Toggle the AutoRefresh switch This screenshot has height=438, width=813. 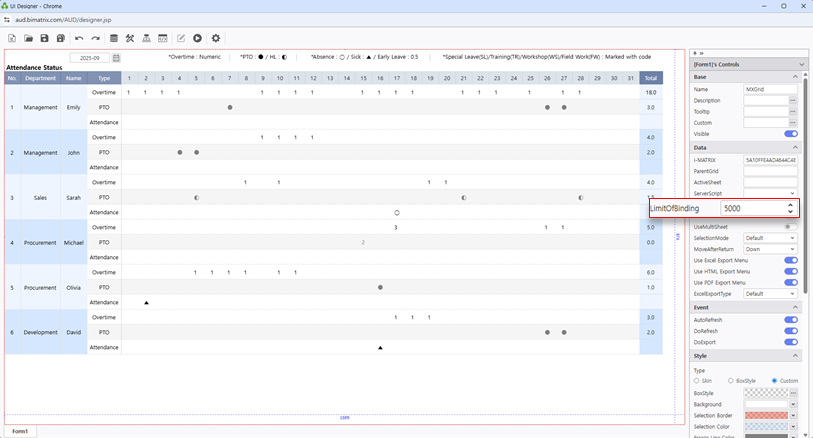click(790, 319)
